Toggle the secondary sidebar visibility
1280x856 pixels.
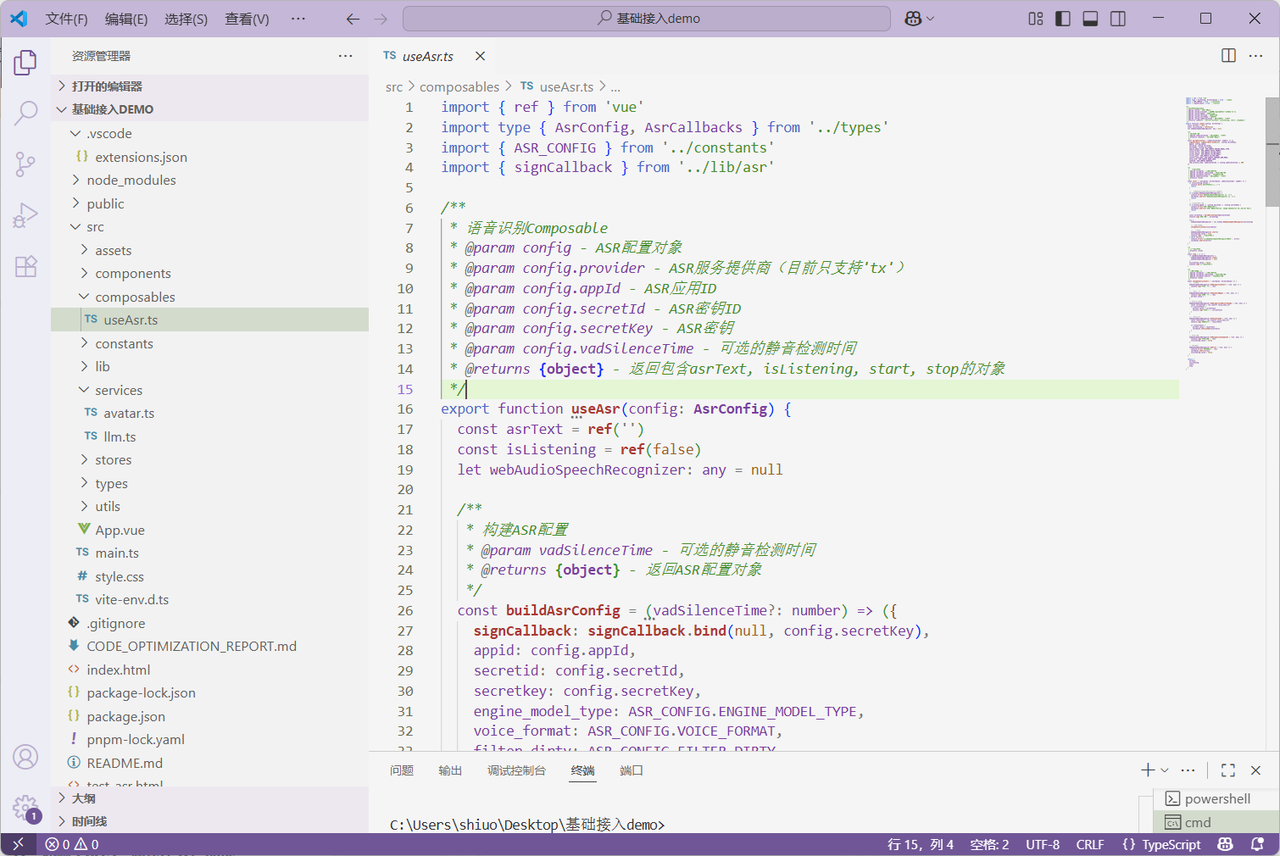tap(1118, 19)
